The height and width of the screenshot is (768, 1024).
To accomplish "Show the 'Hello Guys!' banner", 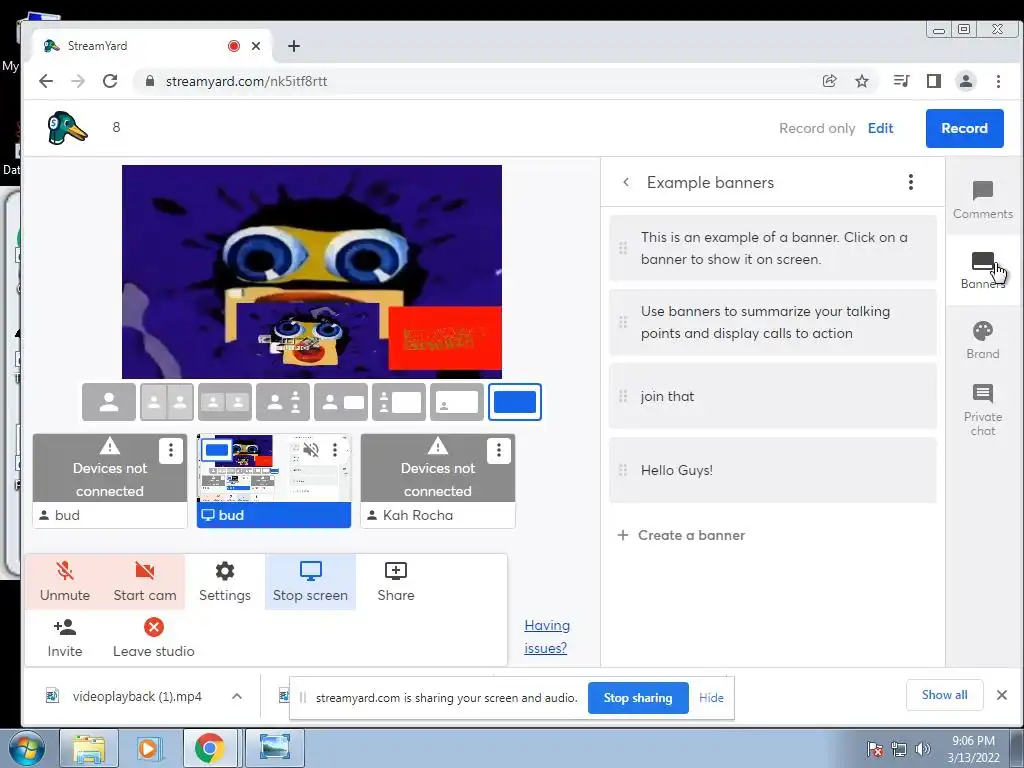I will tap(773, 470).
